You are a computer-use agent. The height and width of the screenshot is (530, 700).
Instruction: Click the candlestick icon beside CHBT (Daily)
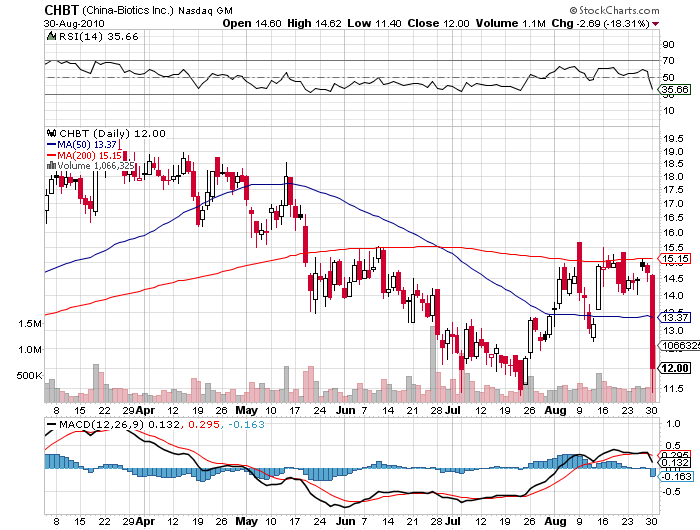51,133
